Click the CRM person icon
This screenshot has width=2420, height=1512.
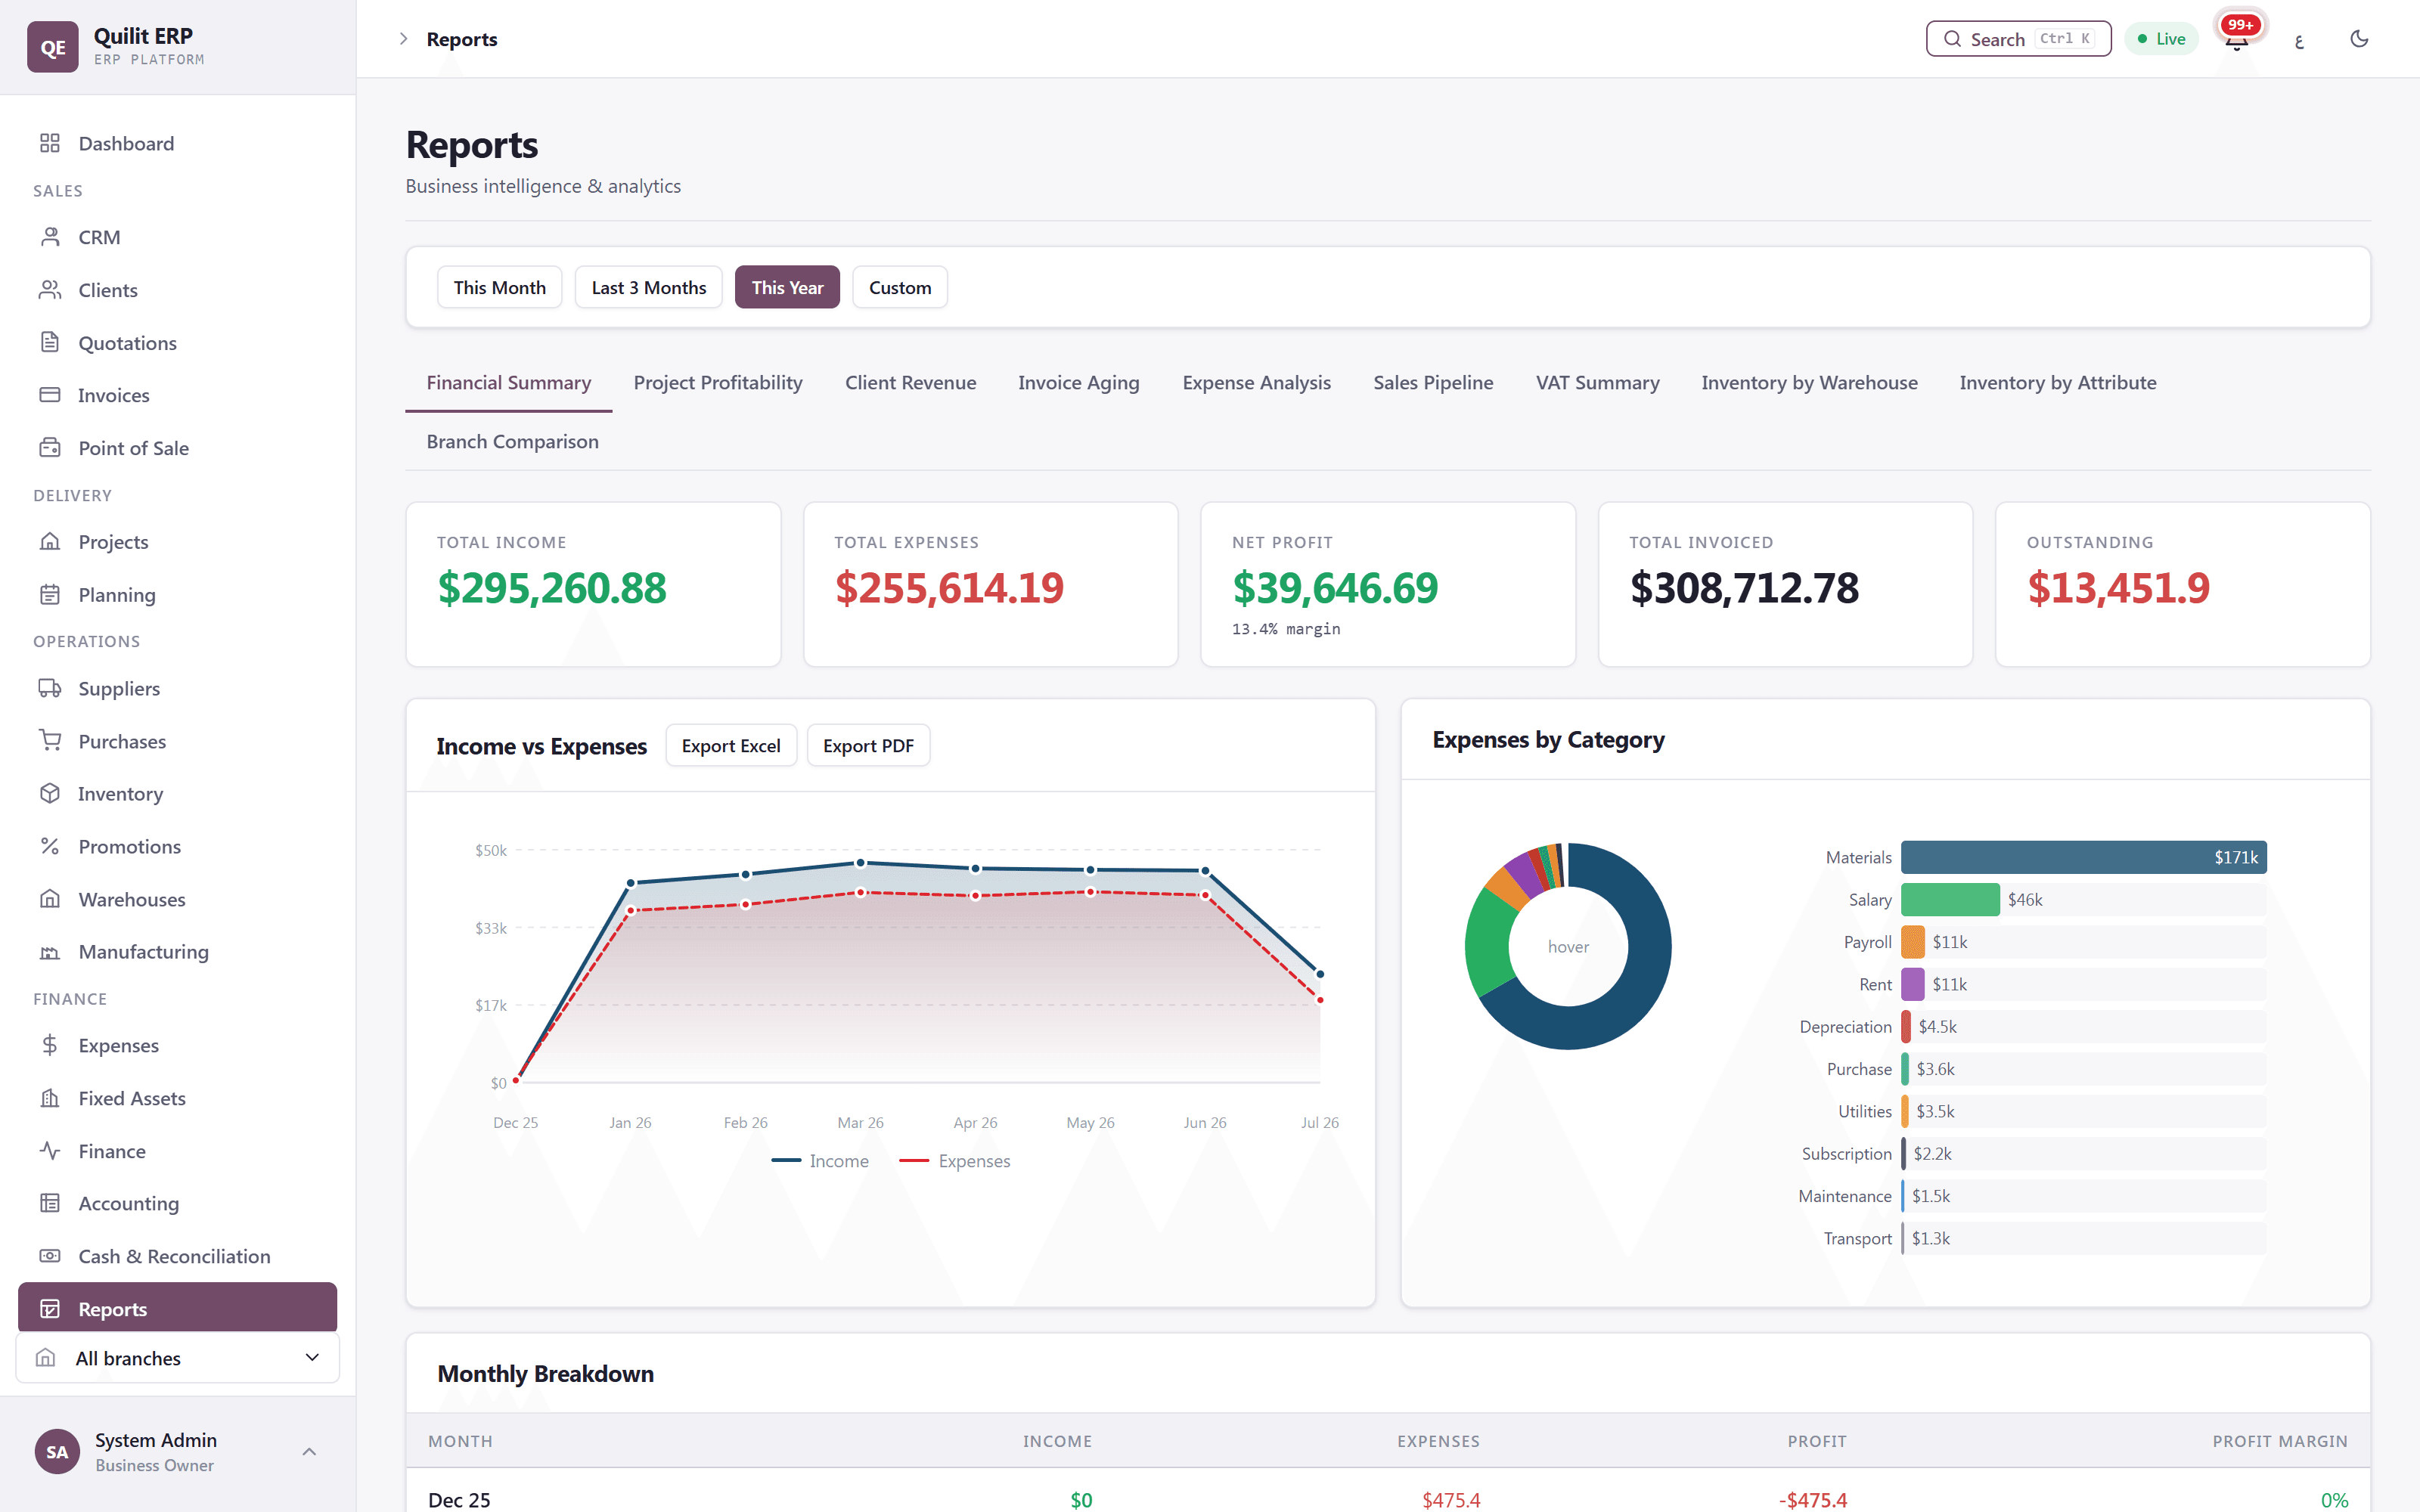tap(50, 237)
